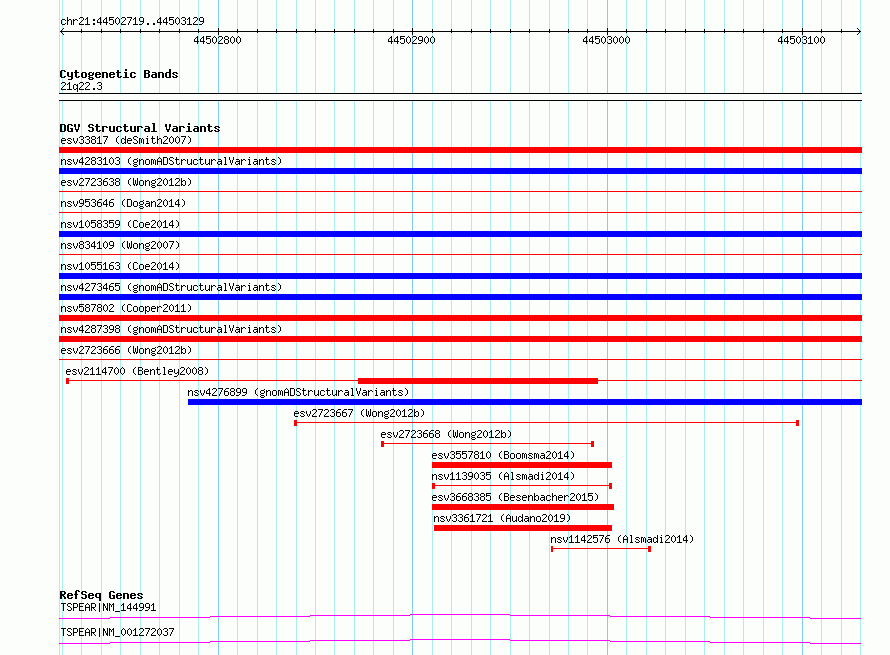
Task: Open nsv4273465 (gnomADStructuralVariants) label
Action: 171,287
